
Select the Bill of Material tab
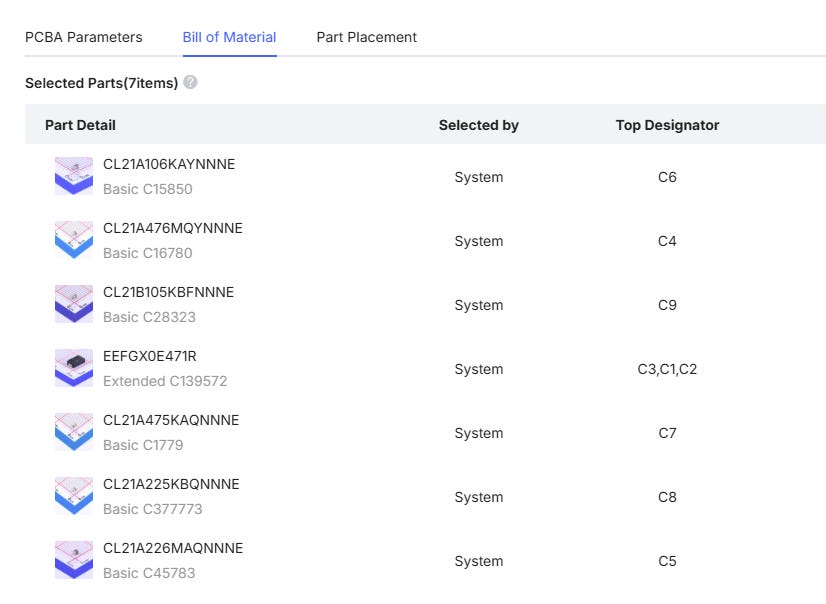point(229,37)
